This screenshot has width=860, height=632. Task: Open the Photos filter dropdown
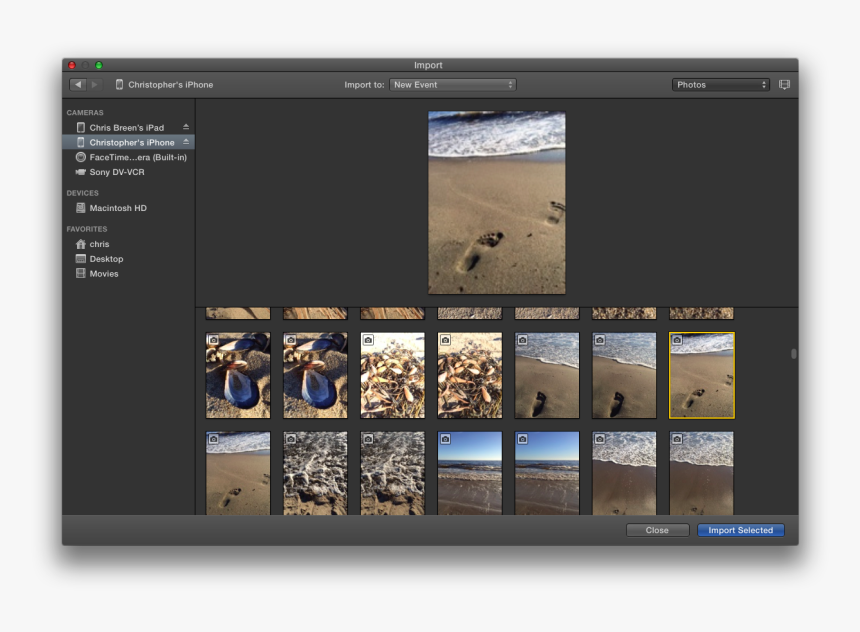click(720, 85)
